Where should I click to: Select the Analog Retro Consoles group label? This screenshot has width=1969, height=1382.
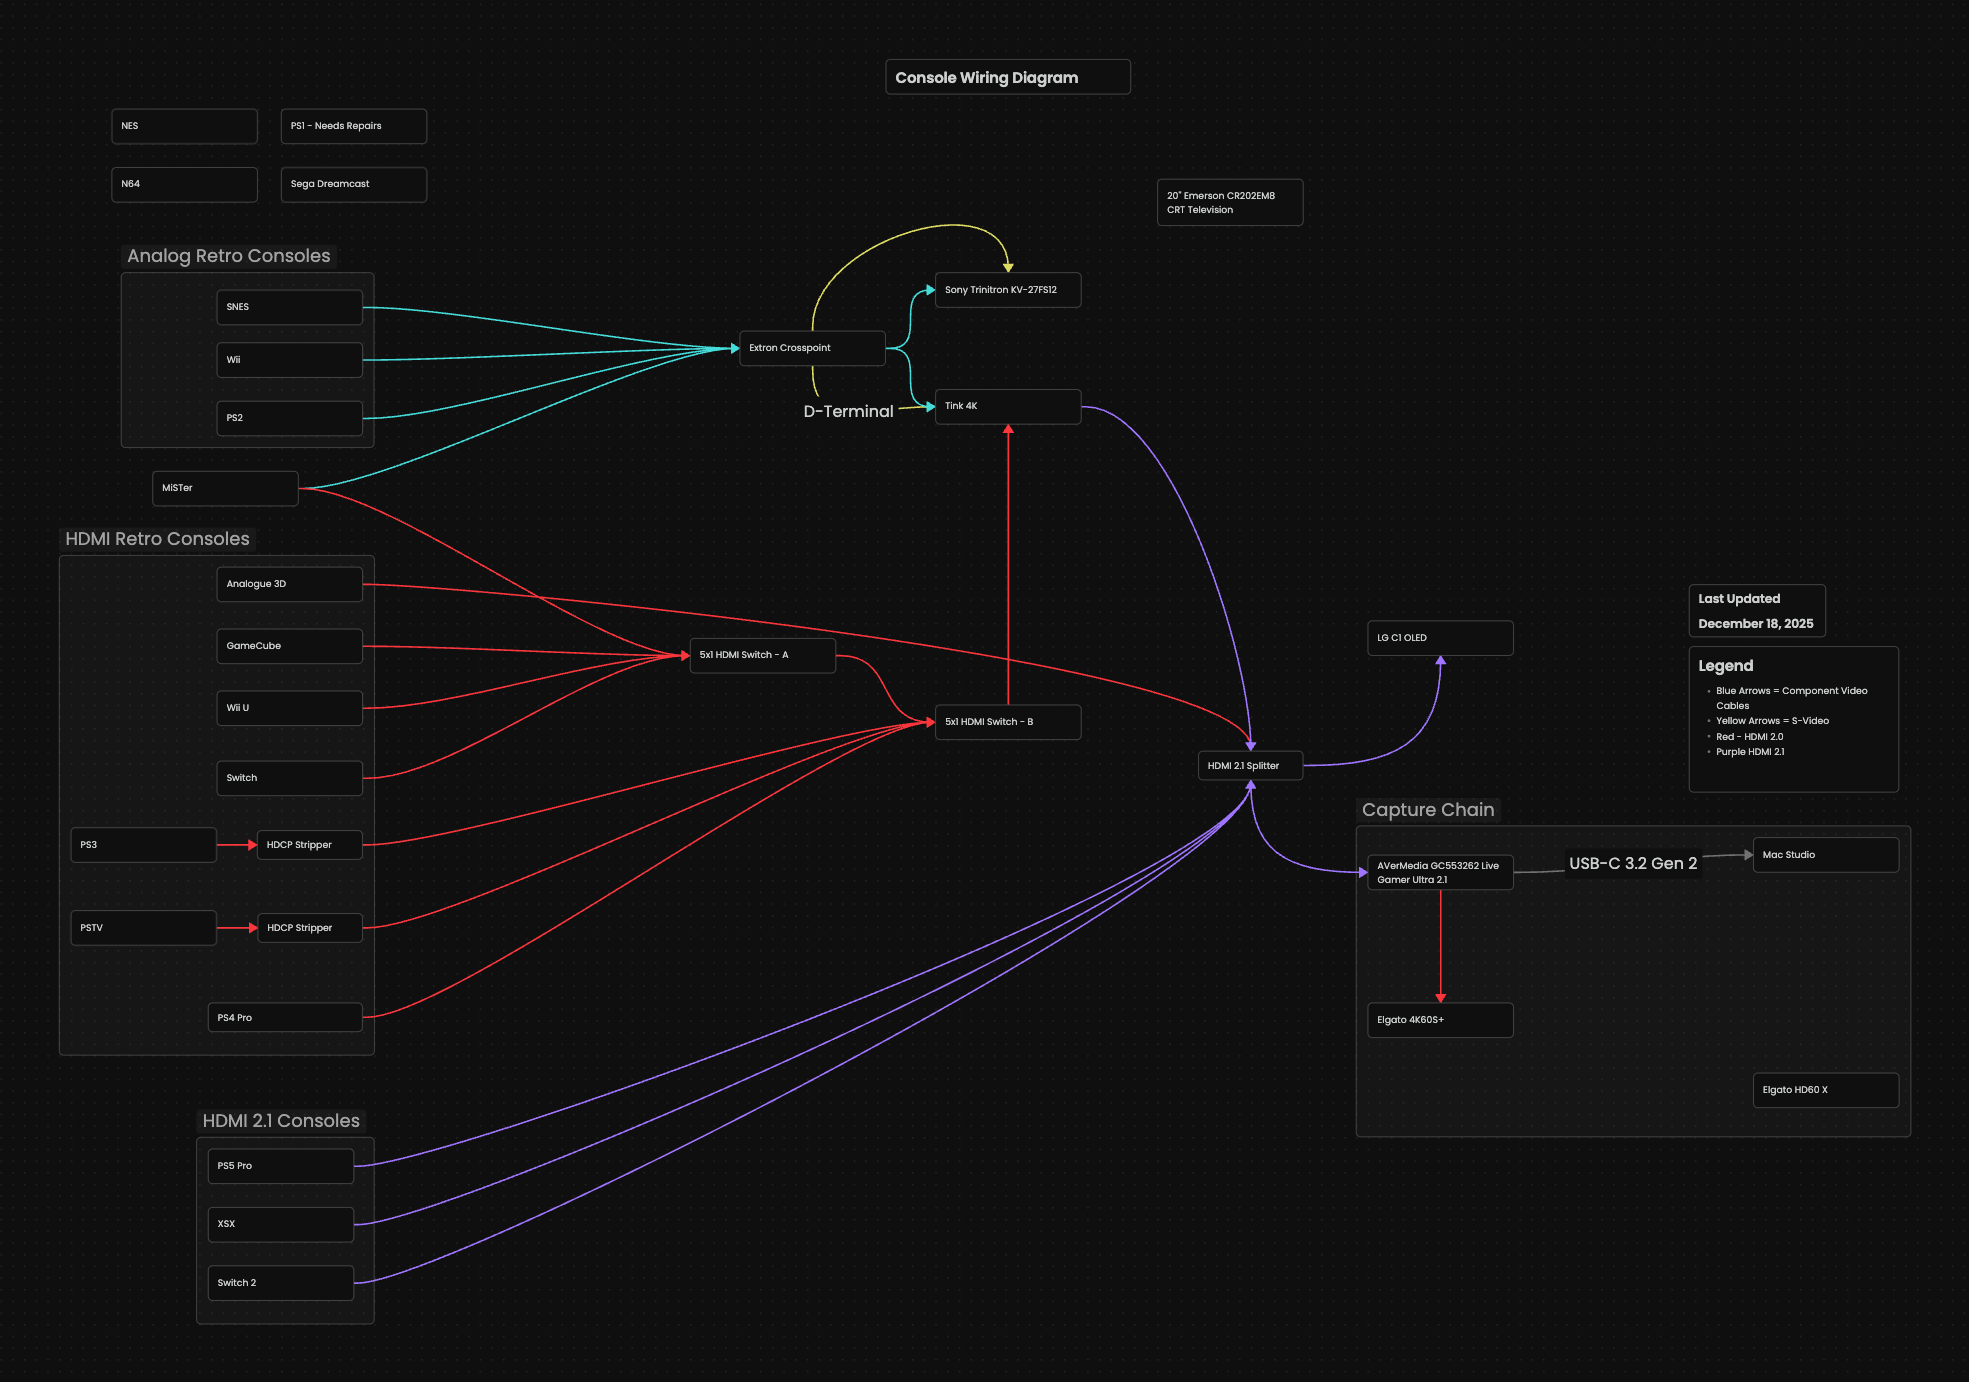click(228, 256)
